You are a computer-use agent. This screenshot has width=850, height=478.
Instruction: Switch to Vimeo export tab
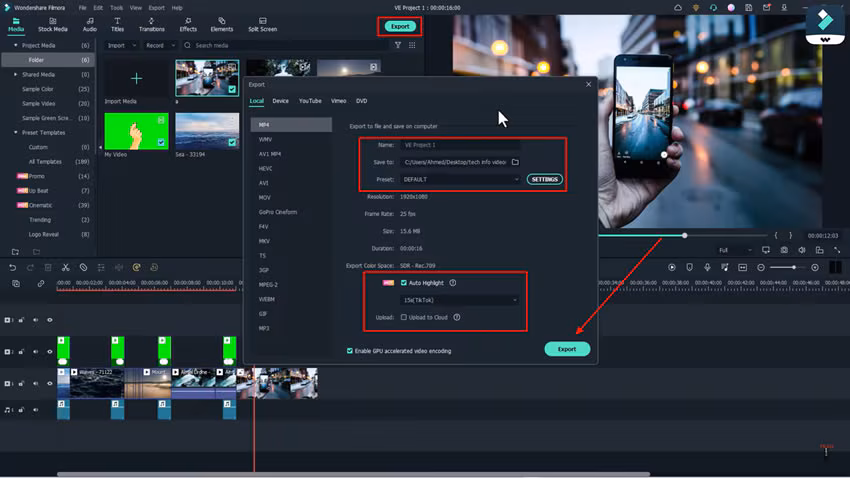point(338,101)
